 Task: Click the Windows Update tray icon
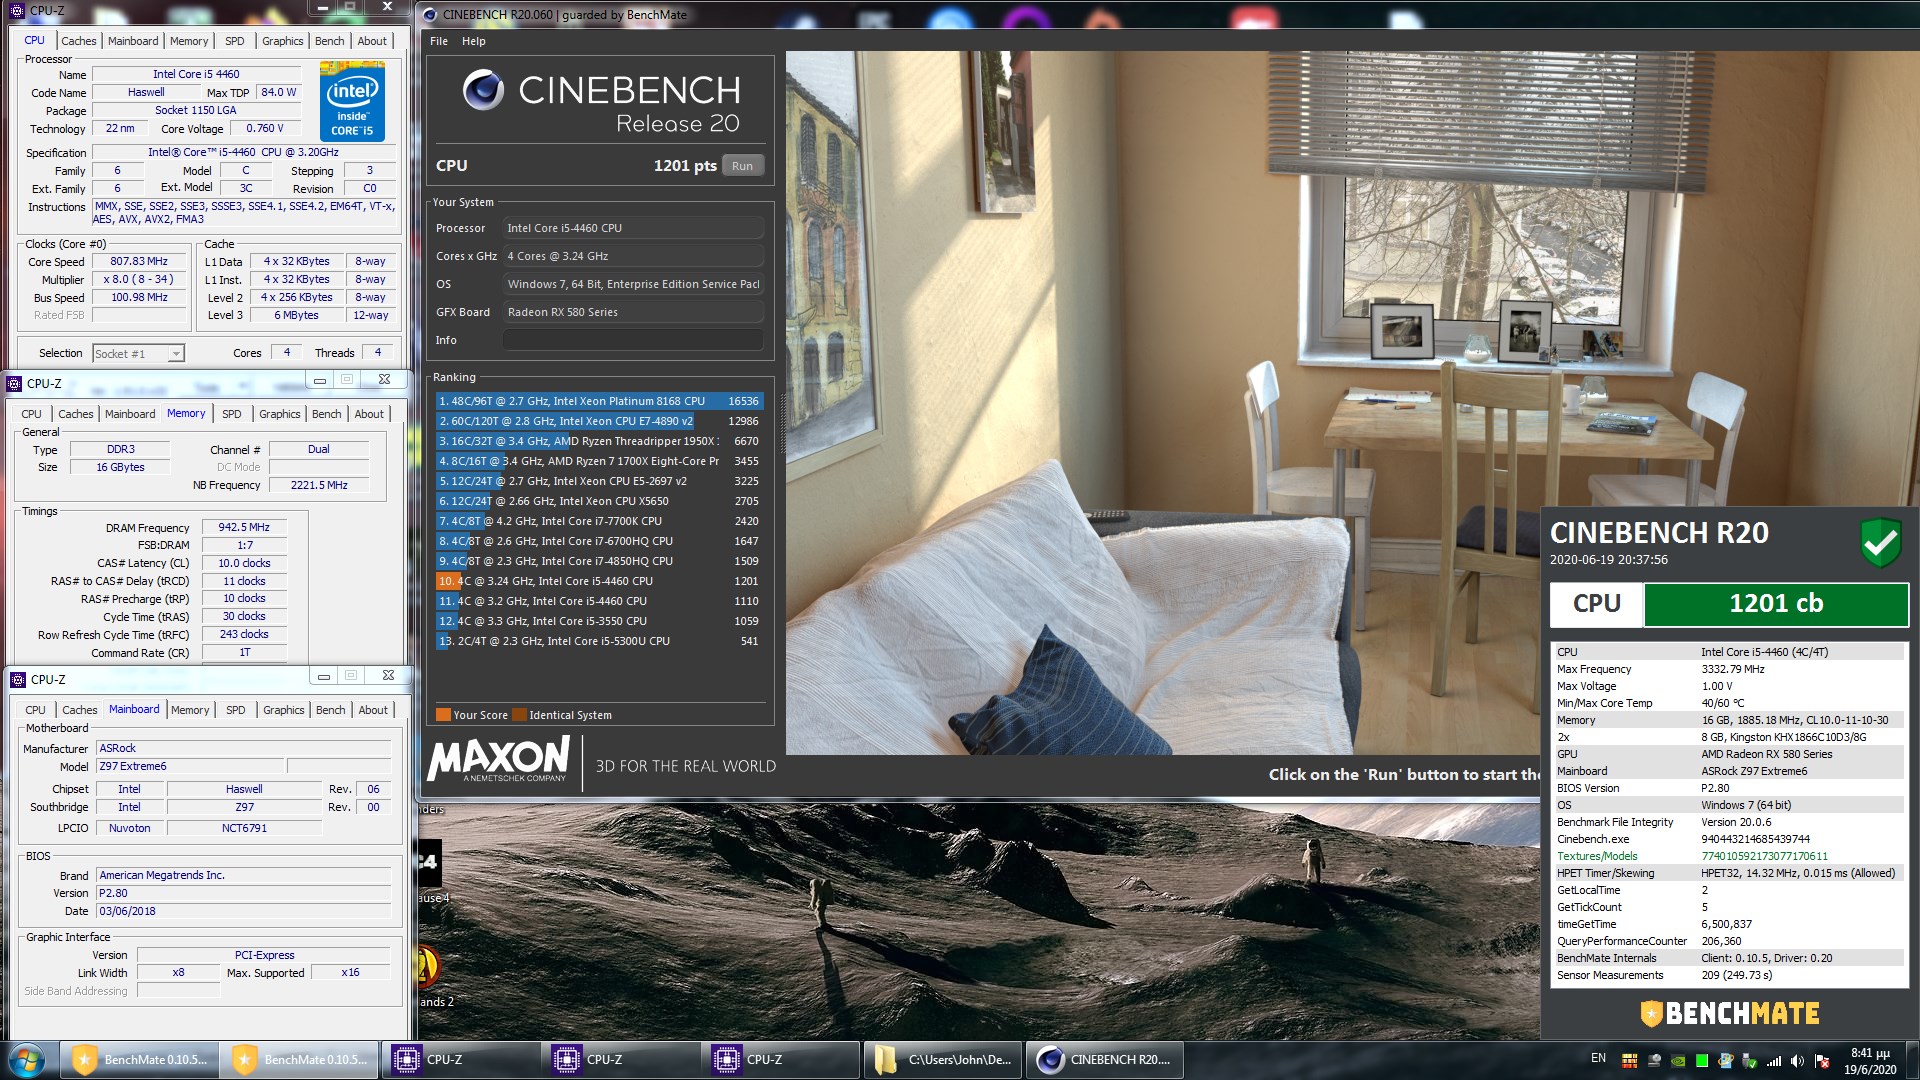point(1725,1061)
